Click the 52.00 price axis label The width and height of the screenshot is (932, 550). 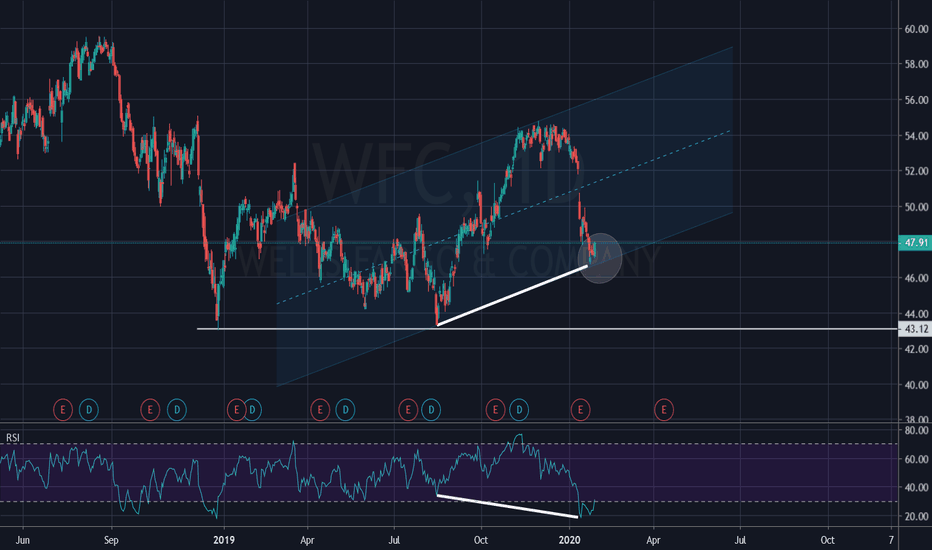click(x=916, y=171)
